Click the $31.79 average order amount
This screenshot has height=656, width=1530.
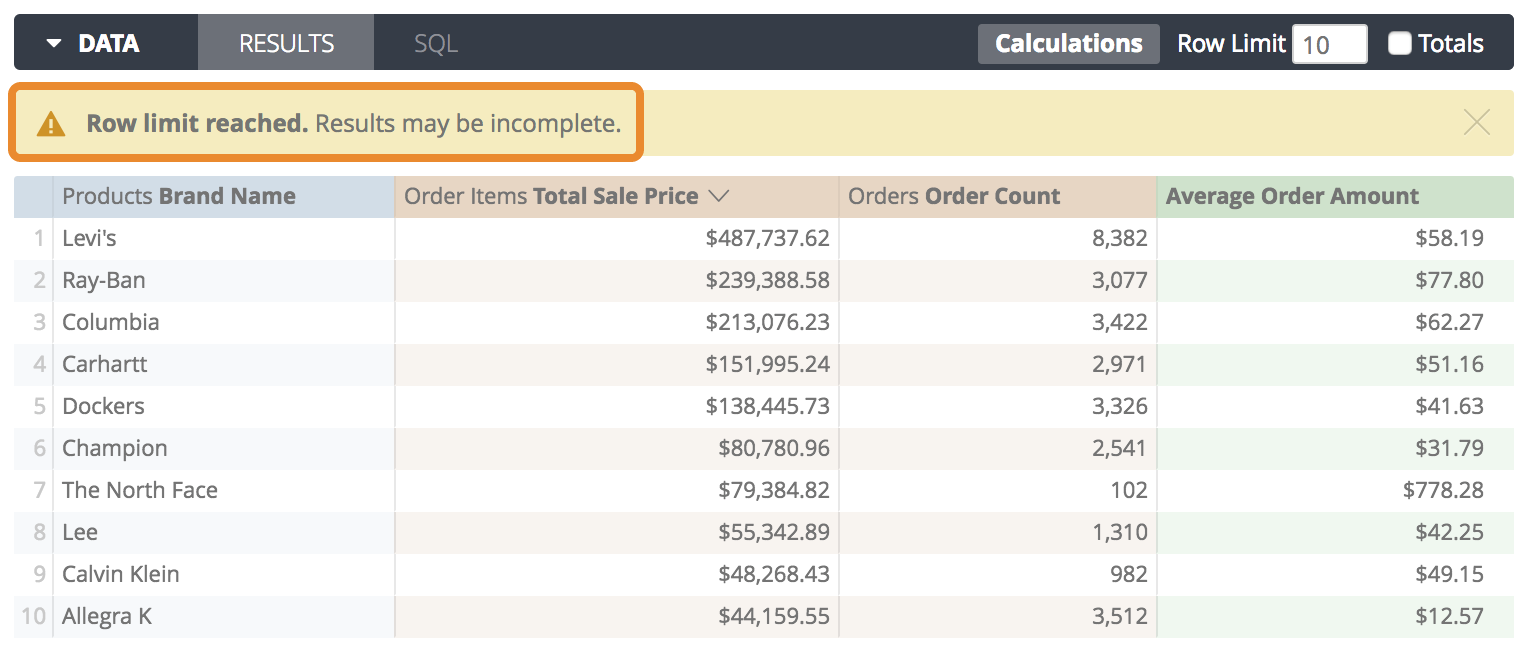click(1449, 448)
